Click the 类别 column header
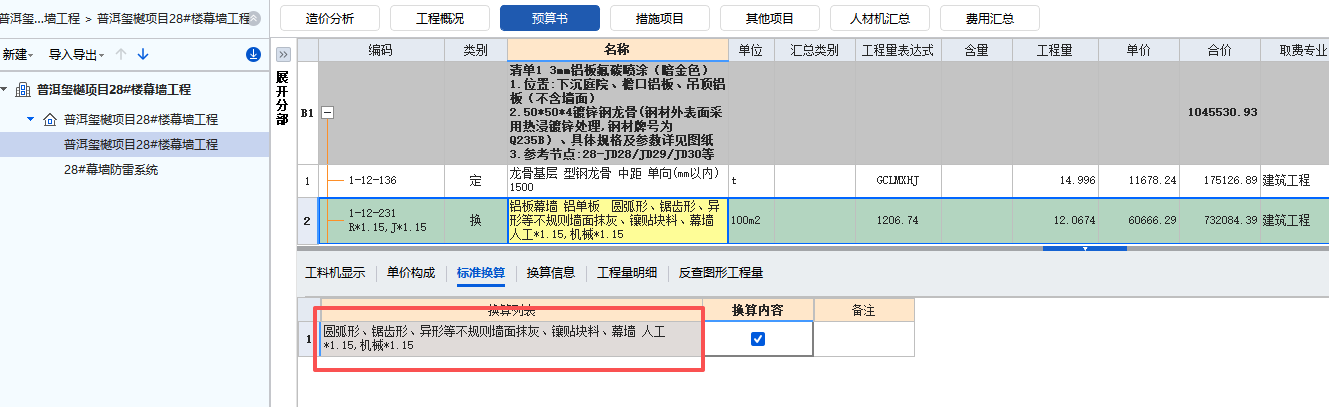The width and height of the screenshot is (1329, 407). tap(475, 50)
